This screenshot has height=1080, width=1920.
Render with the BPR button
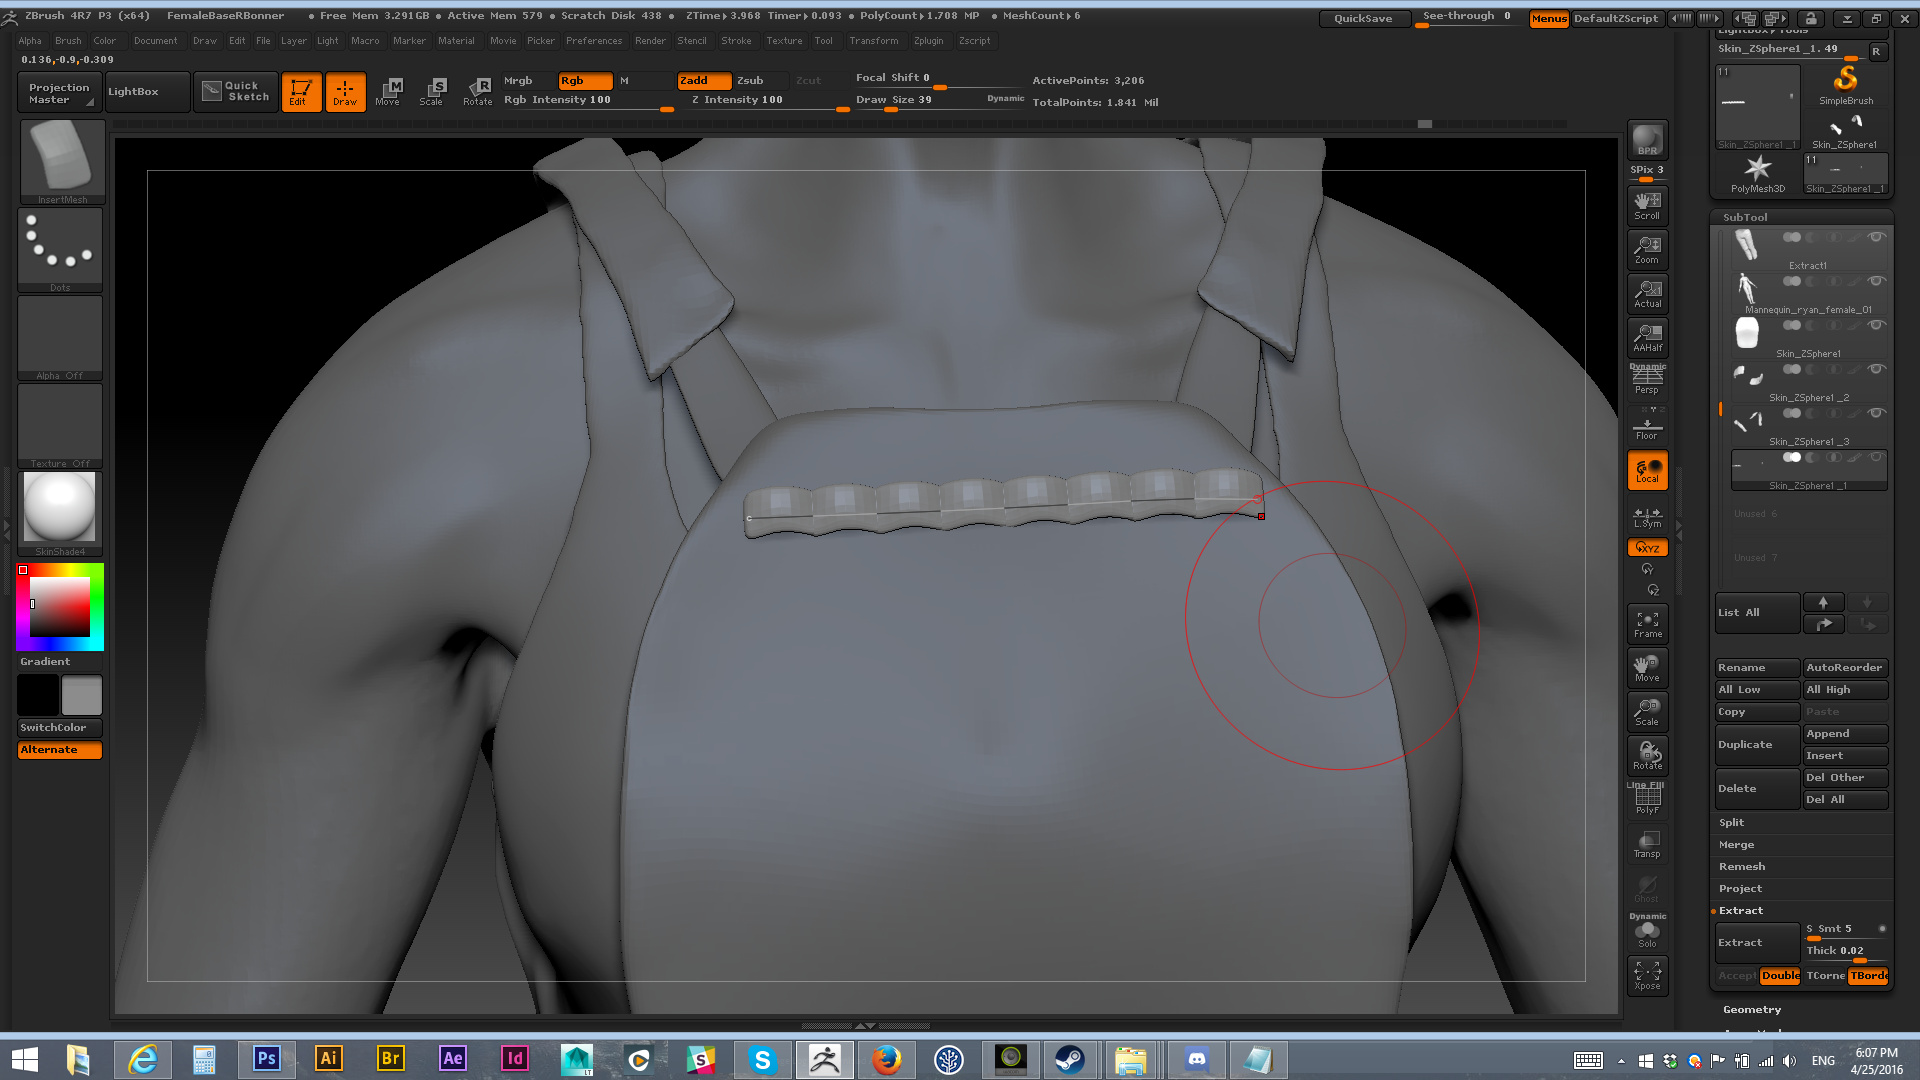click(1647, 140)
